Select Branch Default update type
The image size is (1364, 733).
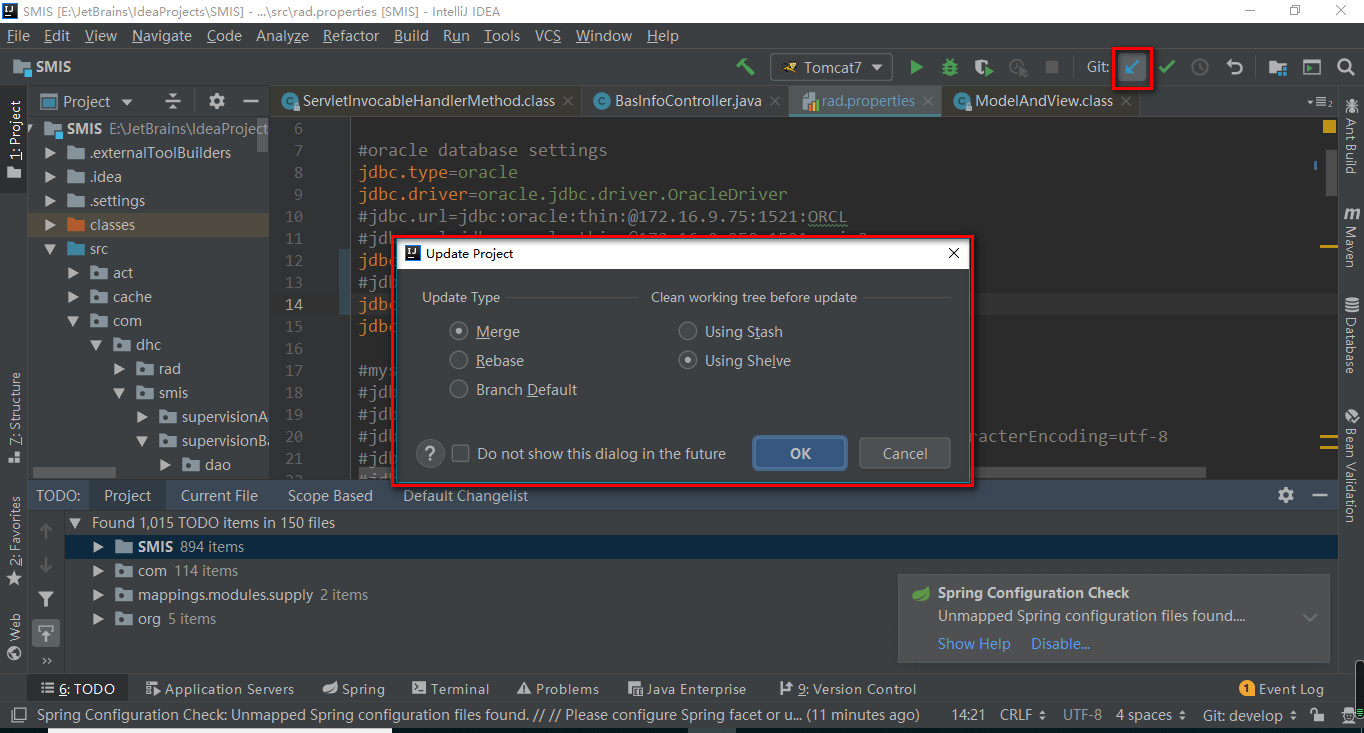[459, 389]
